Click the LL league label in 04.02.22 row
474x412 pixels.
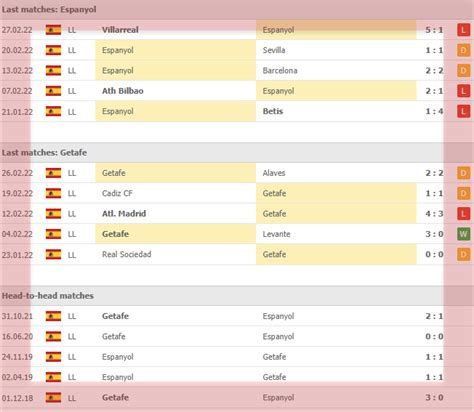72,234
